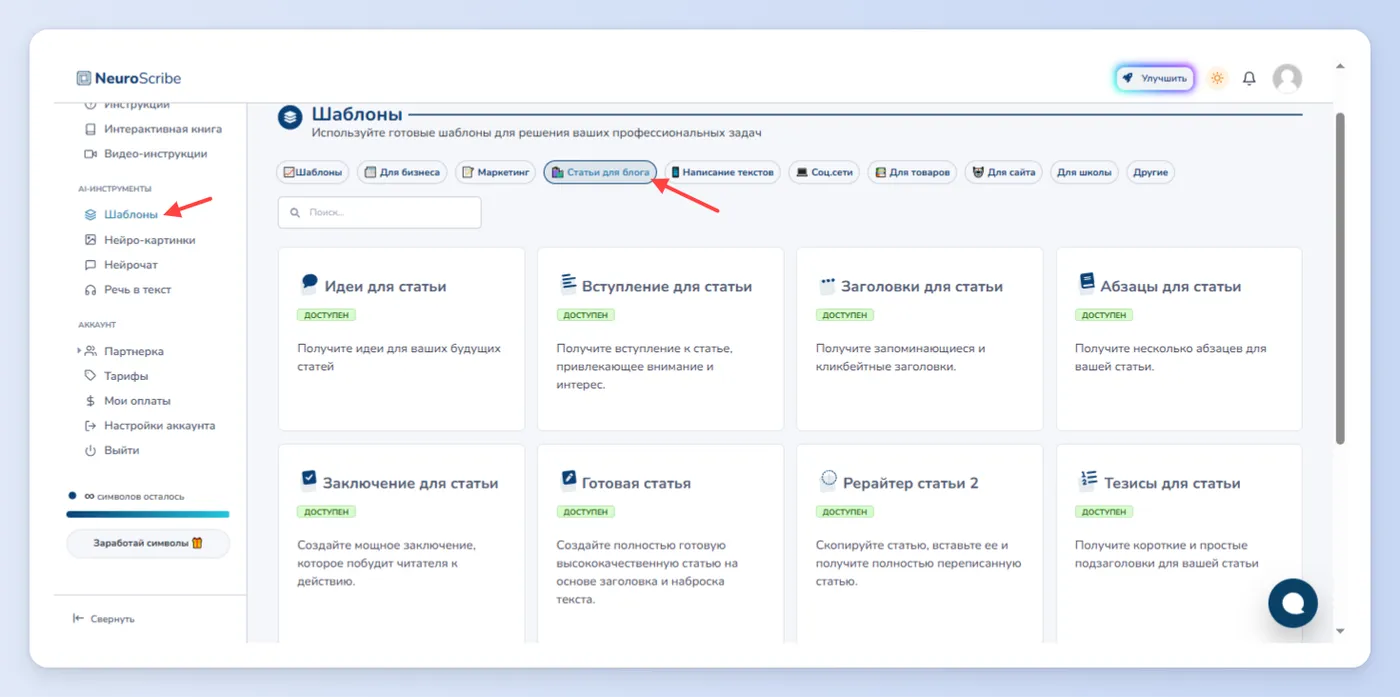Toggle the sun theme switch
The height and width of the screenshot is (697, 1400).
tap(1217, 78)
